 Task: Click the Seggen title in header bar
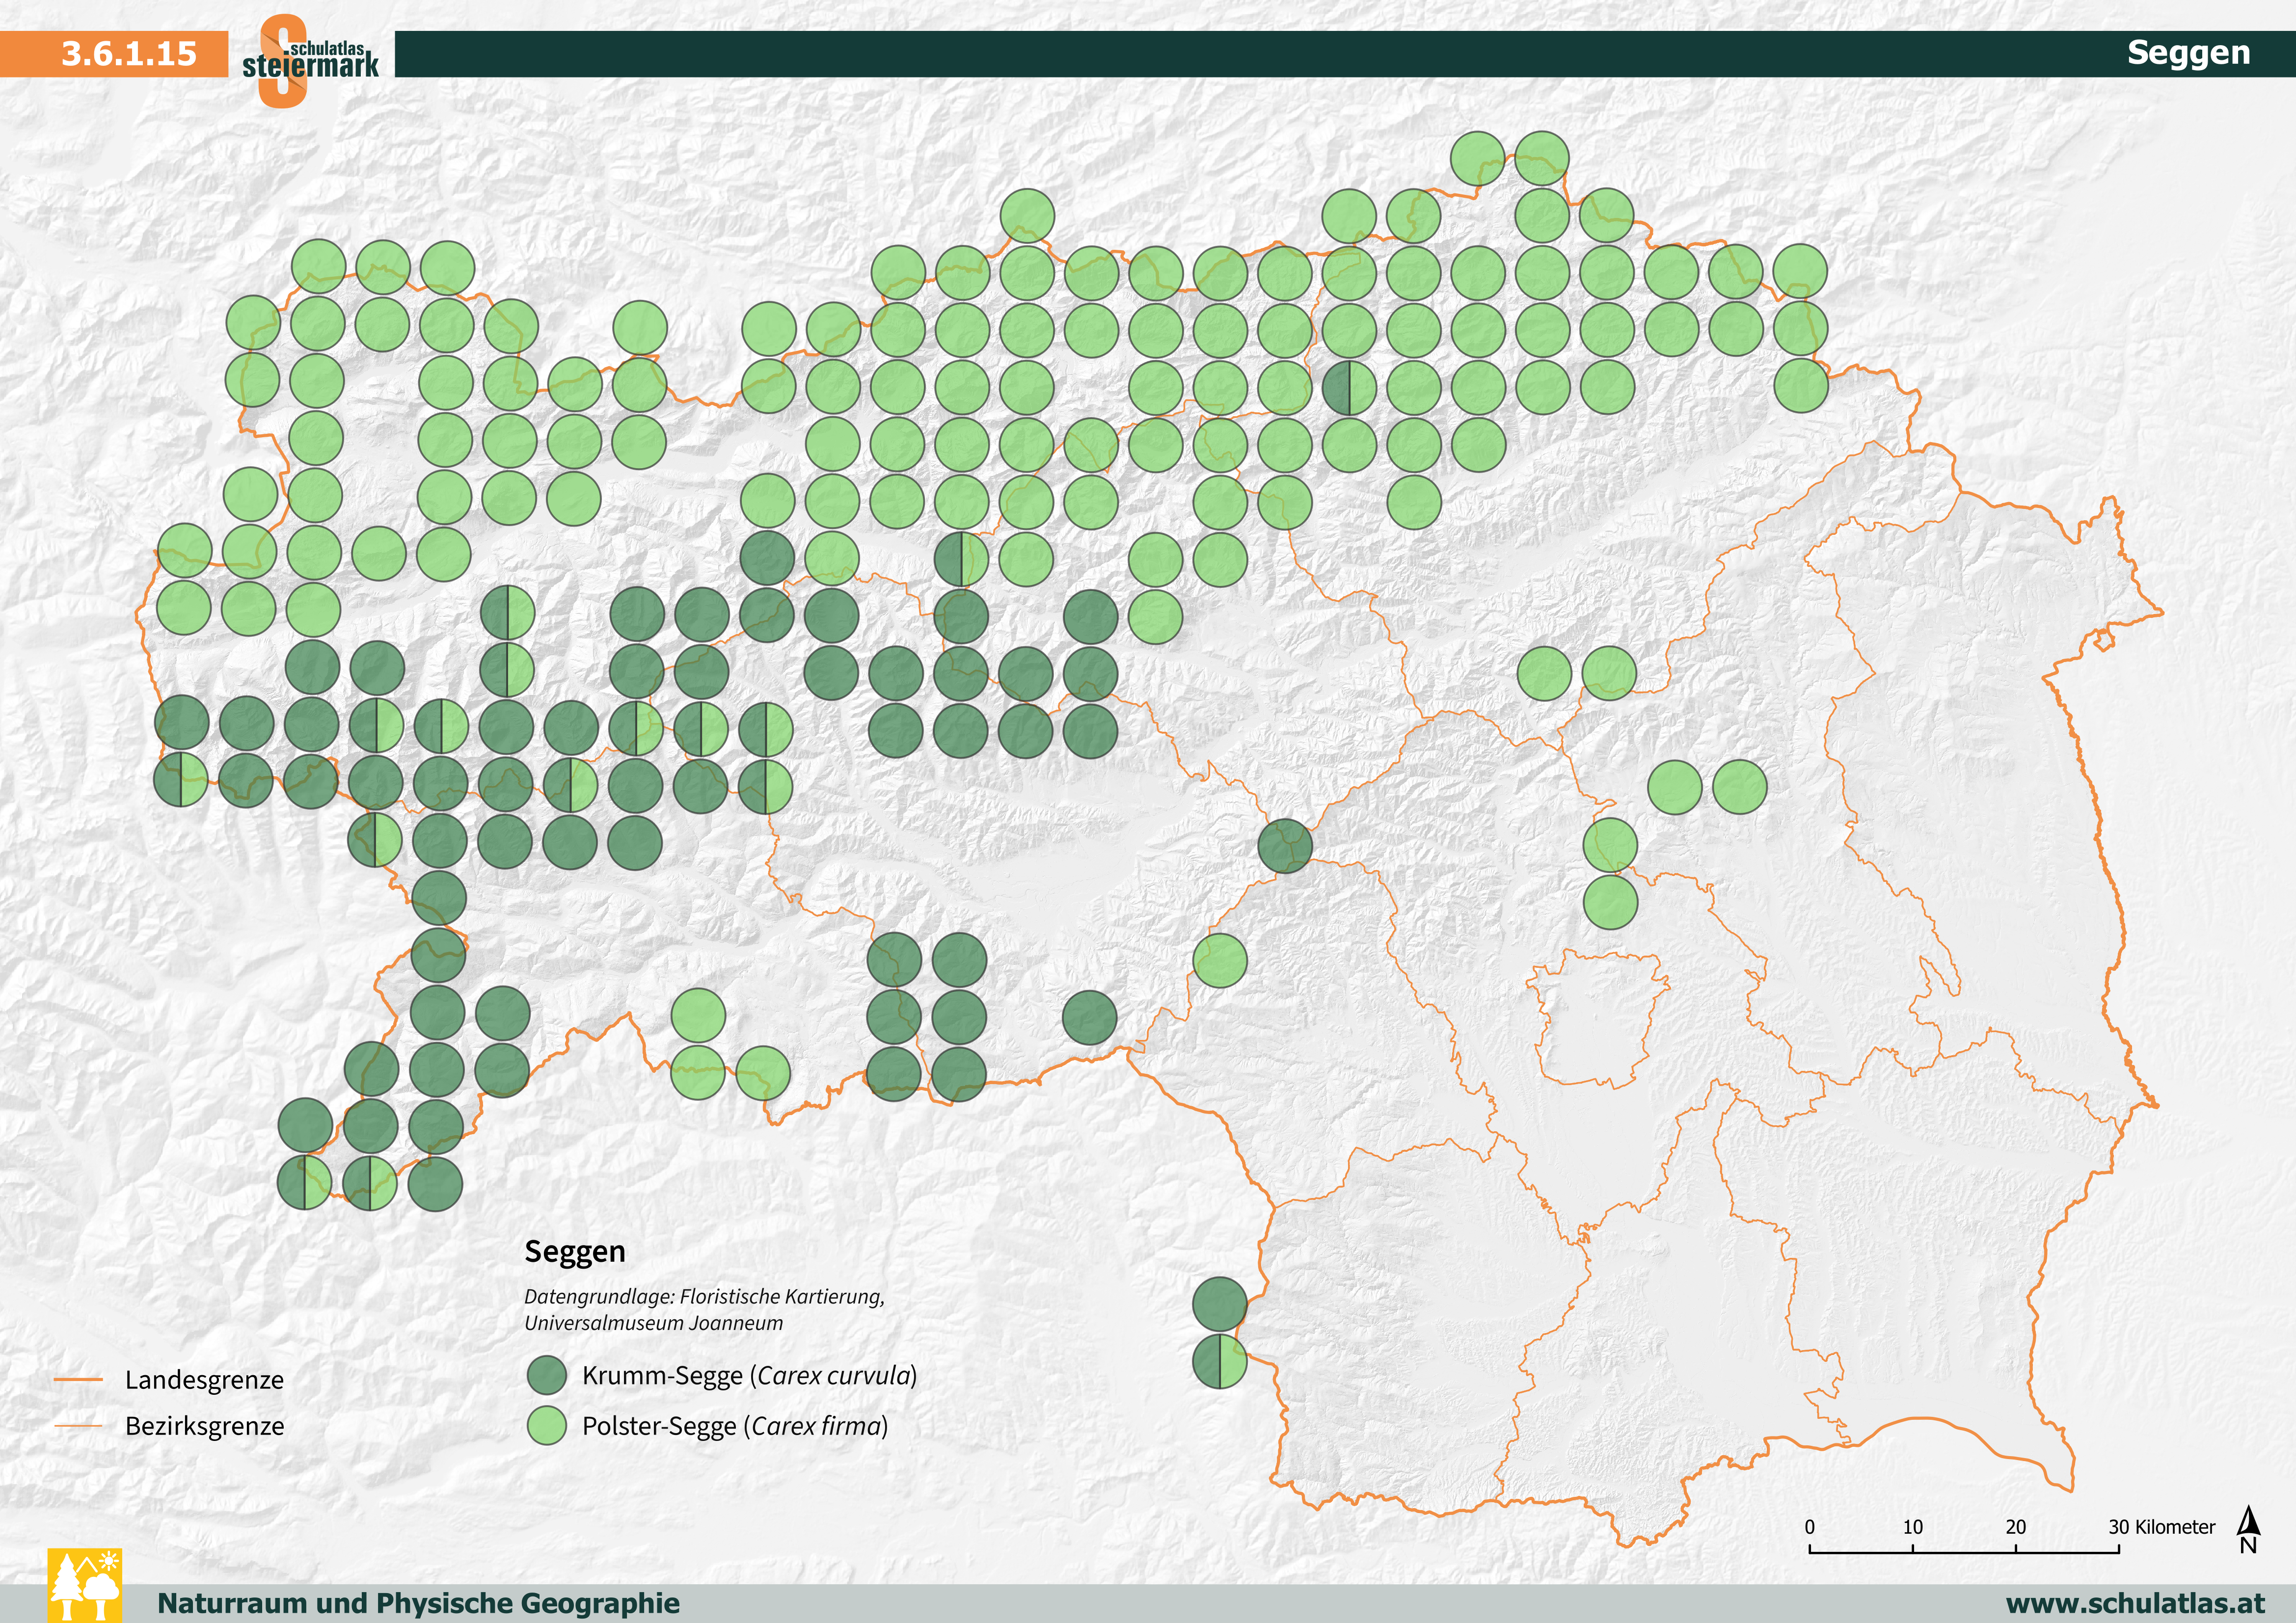click(2188, 53)
